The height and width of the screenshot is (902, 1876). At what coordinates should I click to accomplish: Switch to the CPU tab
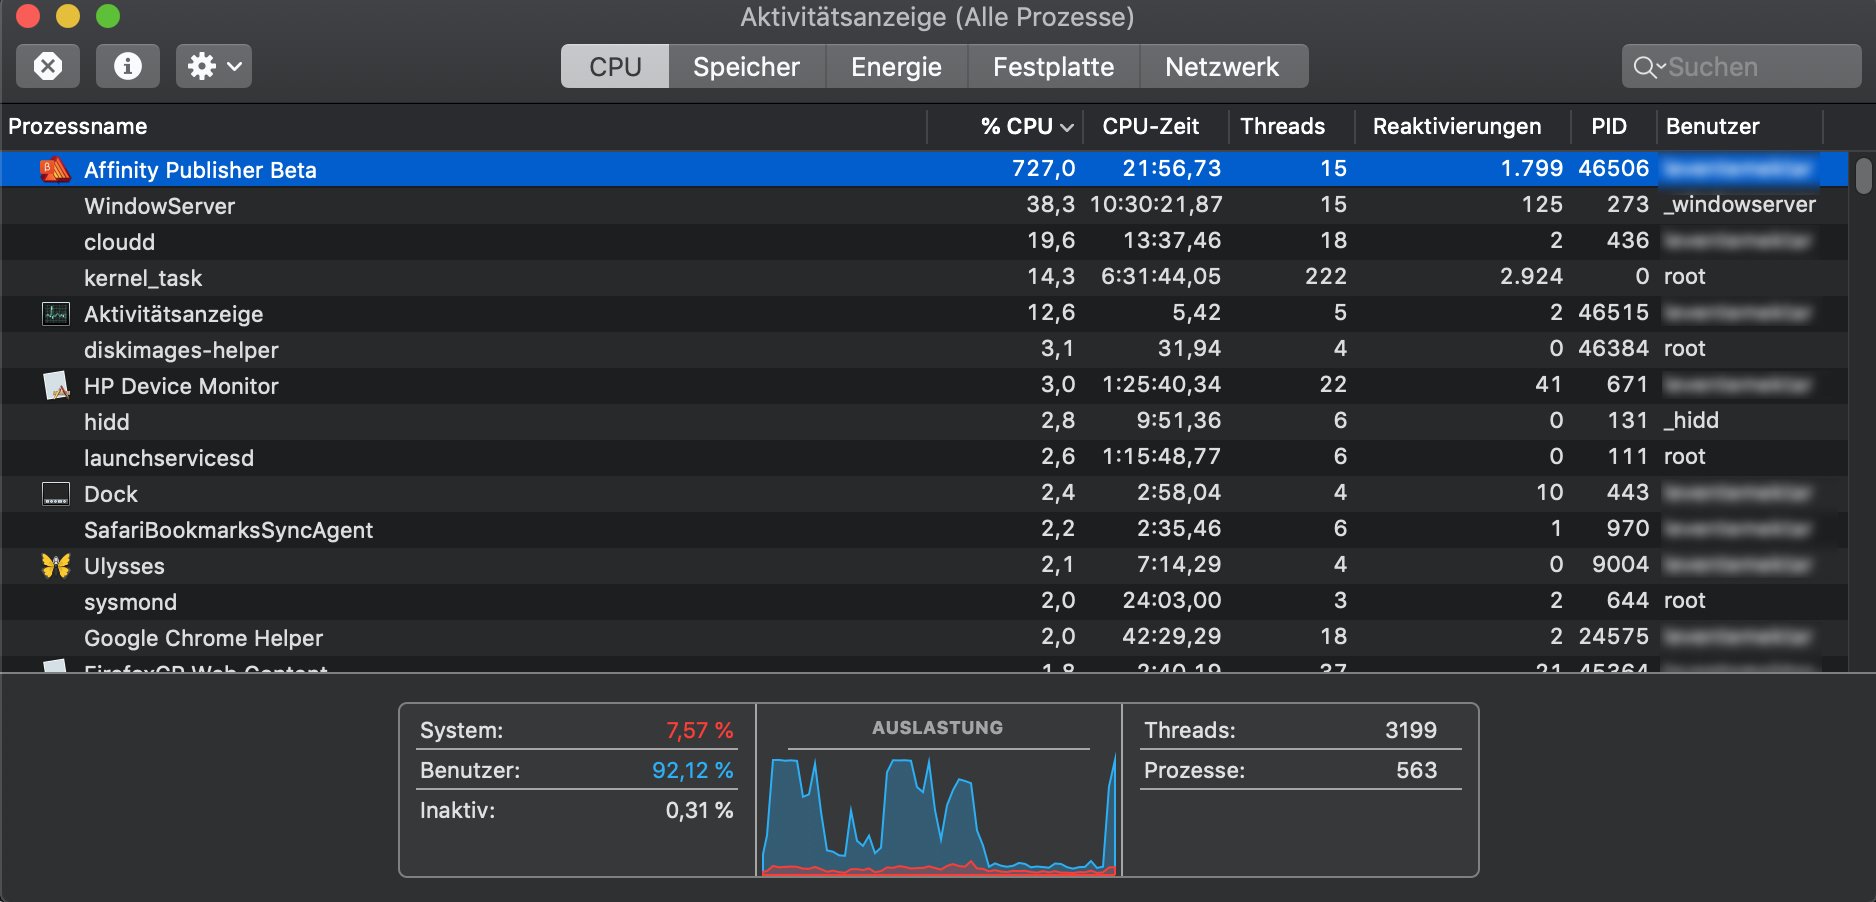pos(615,66)
